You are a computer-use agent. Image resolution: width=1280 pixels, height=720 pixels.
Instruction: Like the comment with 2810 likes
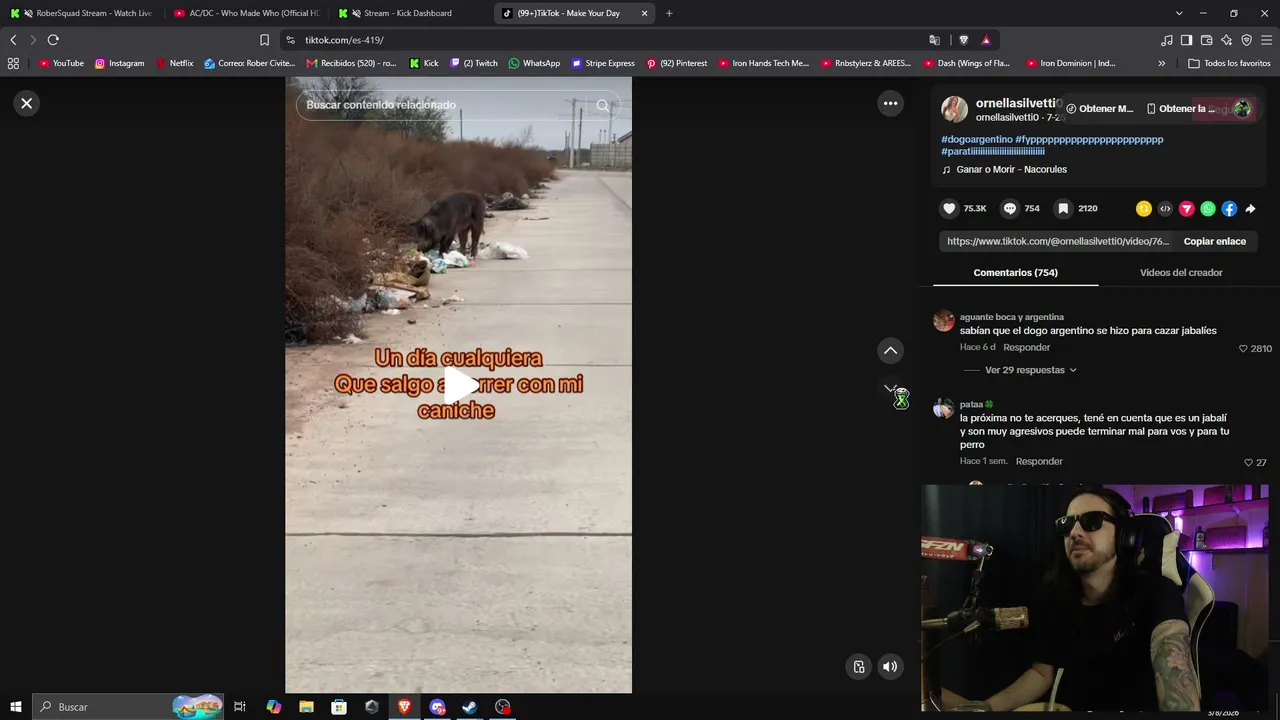point(1244,349)
